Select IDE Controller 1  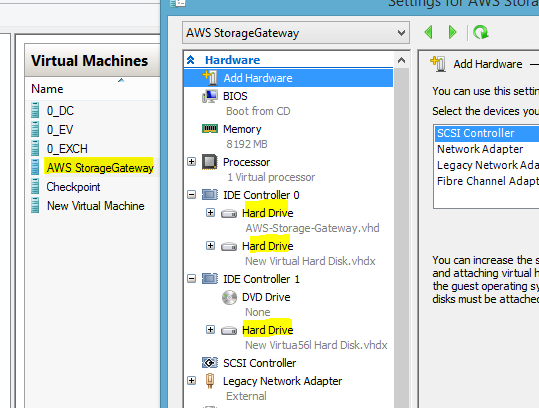tap(261, 279)
